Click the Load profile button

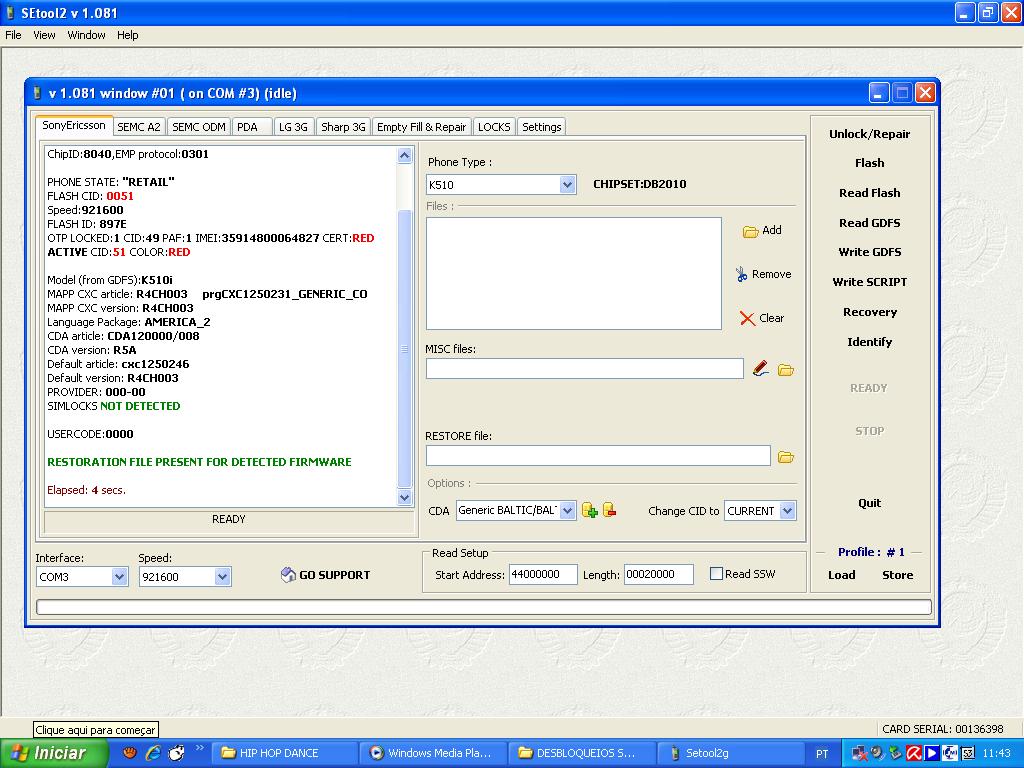(x=842, y=575)
